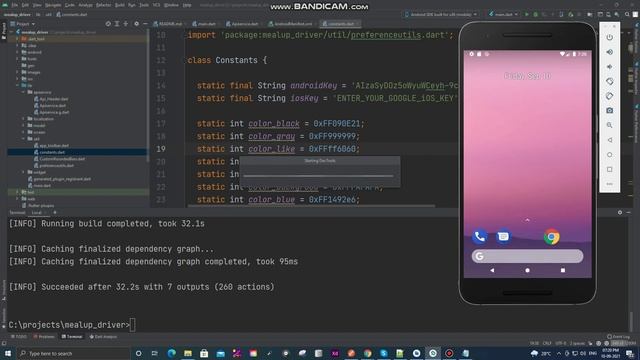Click the preferenceutils import path on line 10
The height and width of the screenshot is (360, 640).
click(386, 35)
